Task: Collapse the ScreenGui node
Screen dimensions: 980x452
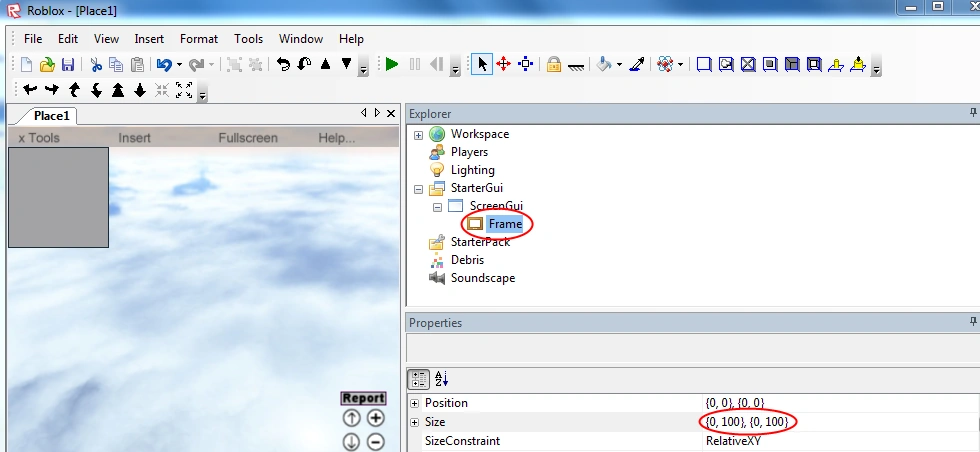Action: 438,207
